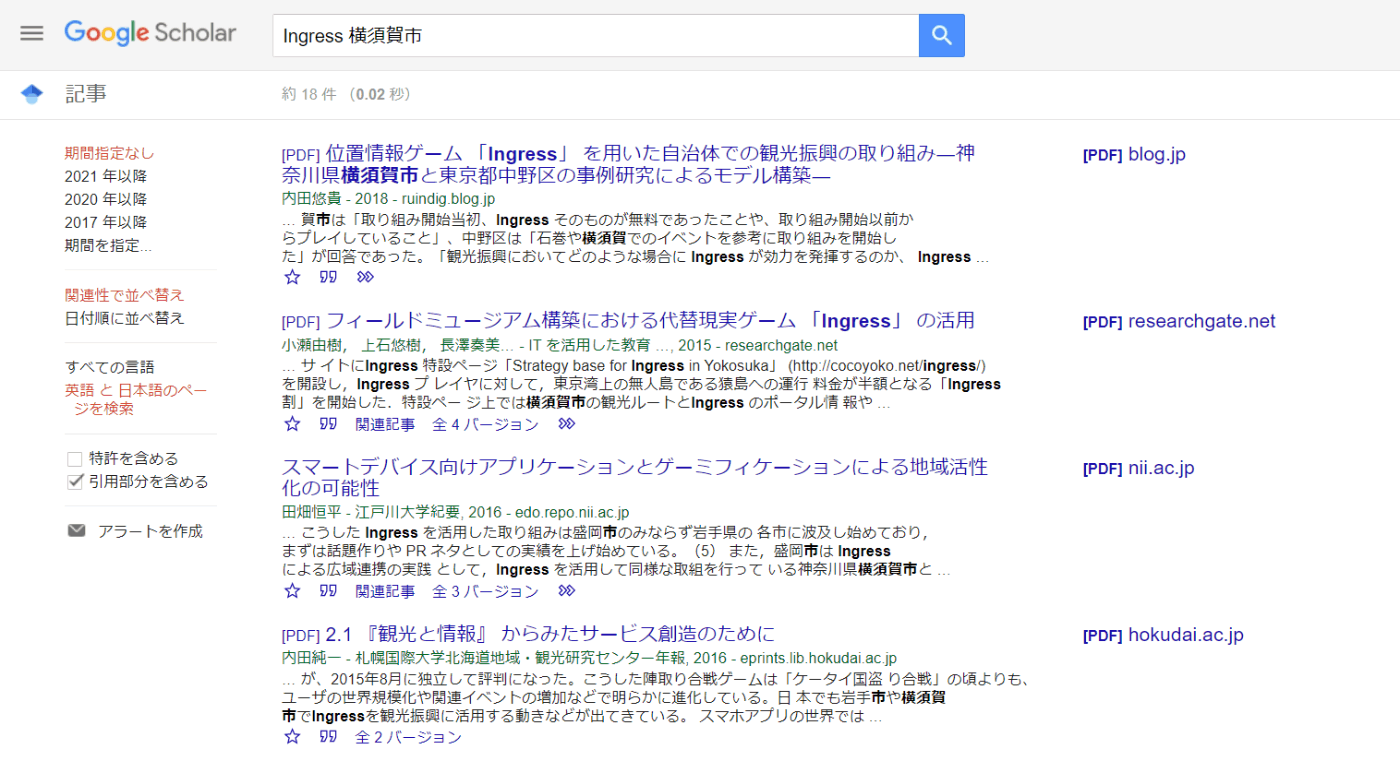Click the 記事 heading label
Viewport: 1400px width, 761px height.
(86, 94)
